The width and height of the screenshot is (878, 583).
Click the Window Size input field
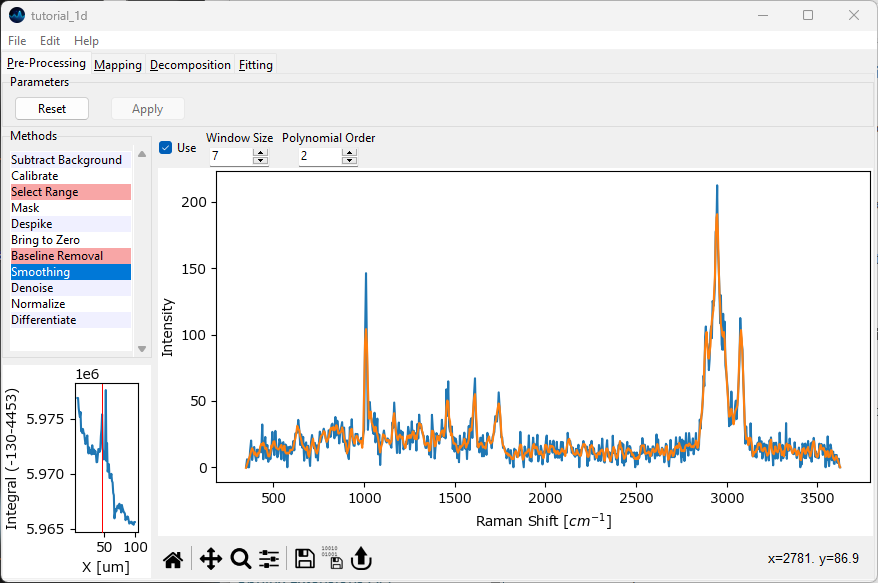pyautogui.click(x=230, y=157)
